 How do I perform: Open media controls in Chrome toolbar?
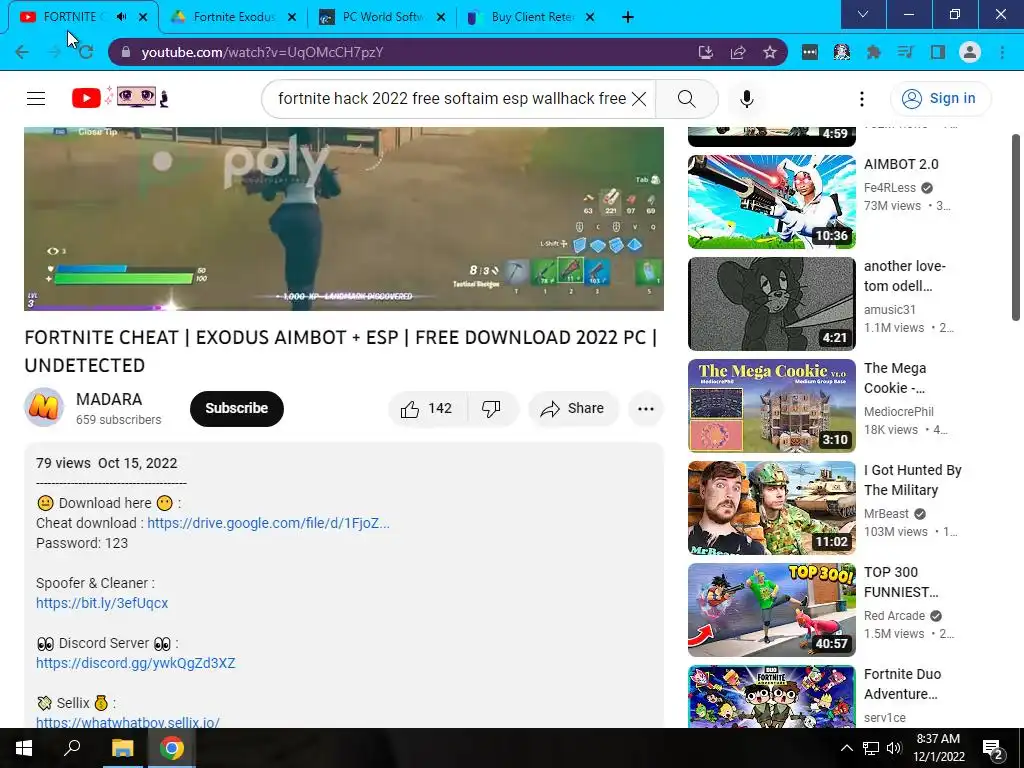pyautogui.click(x=905, y=52)
